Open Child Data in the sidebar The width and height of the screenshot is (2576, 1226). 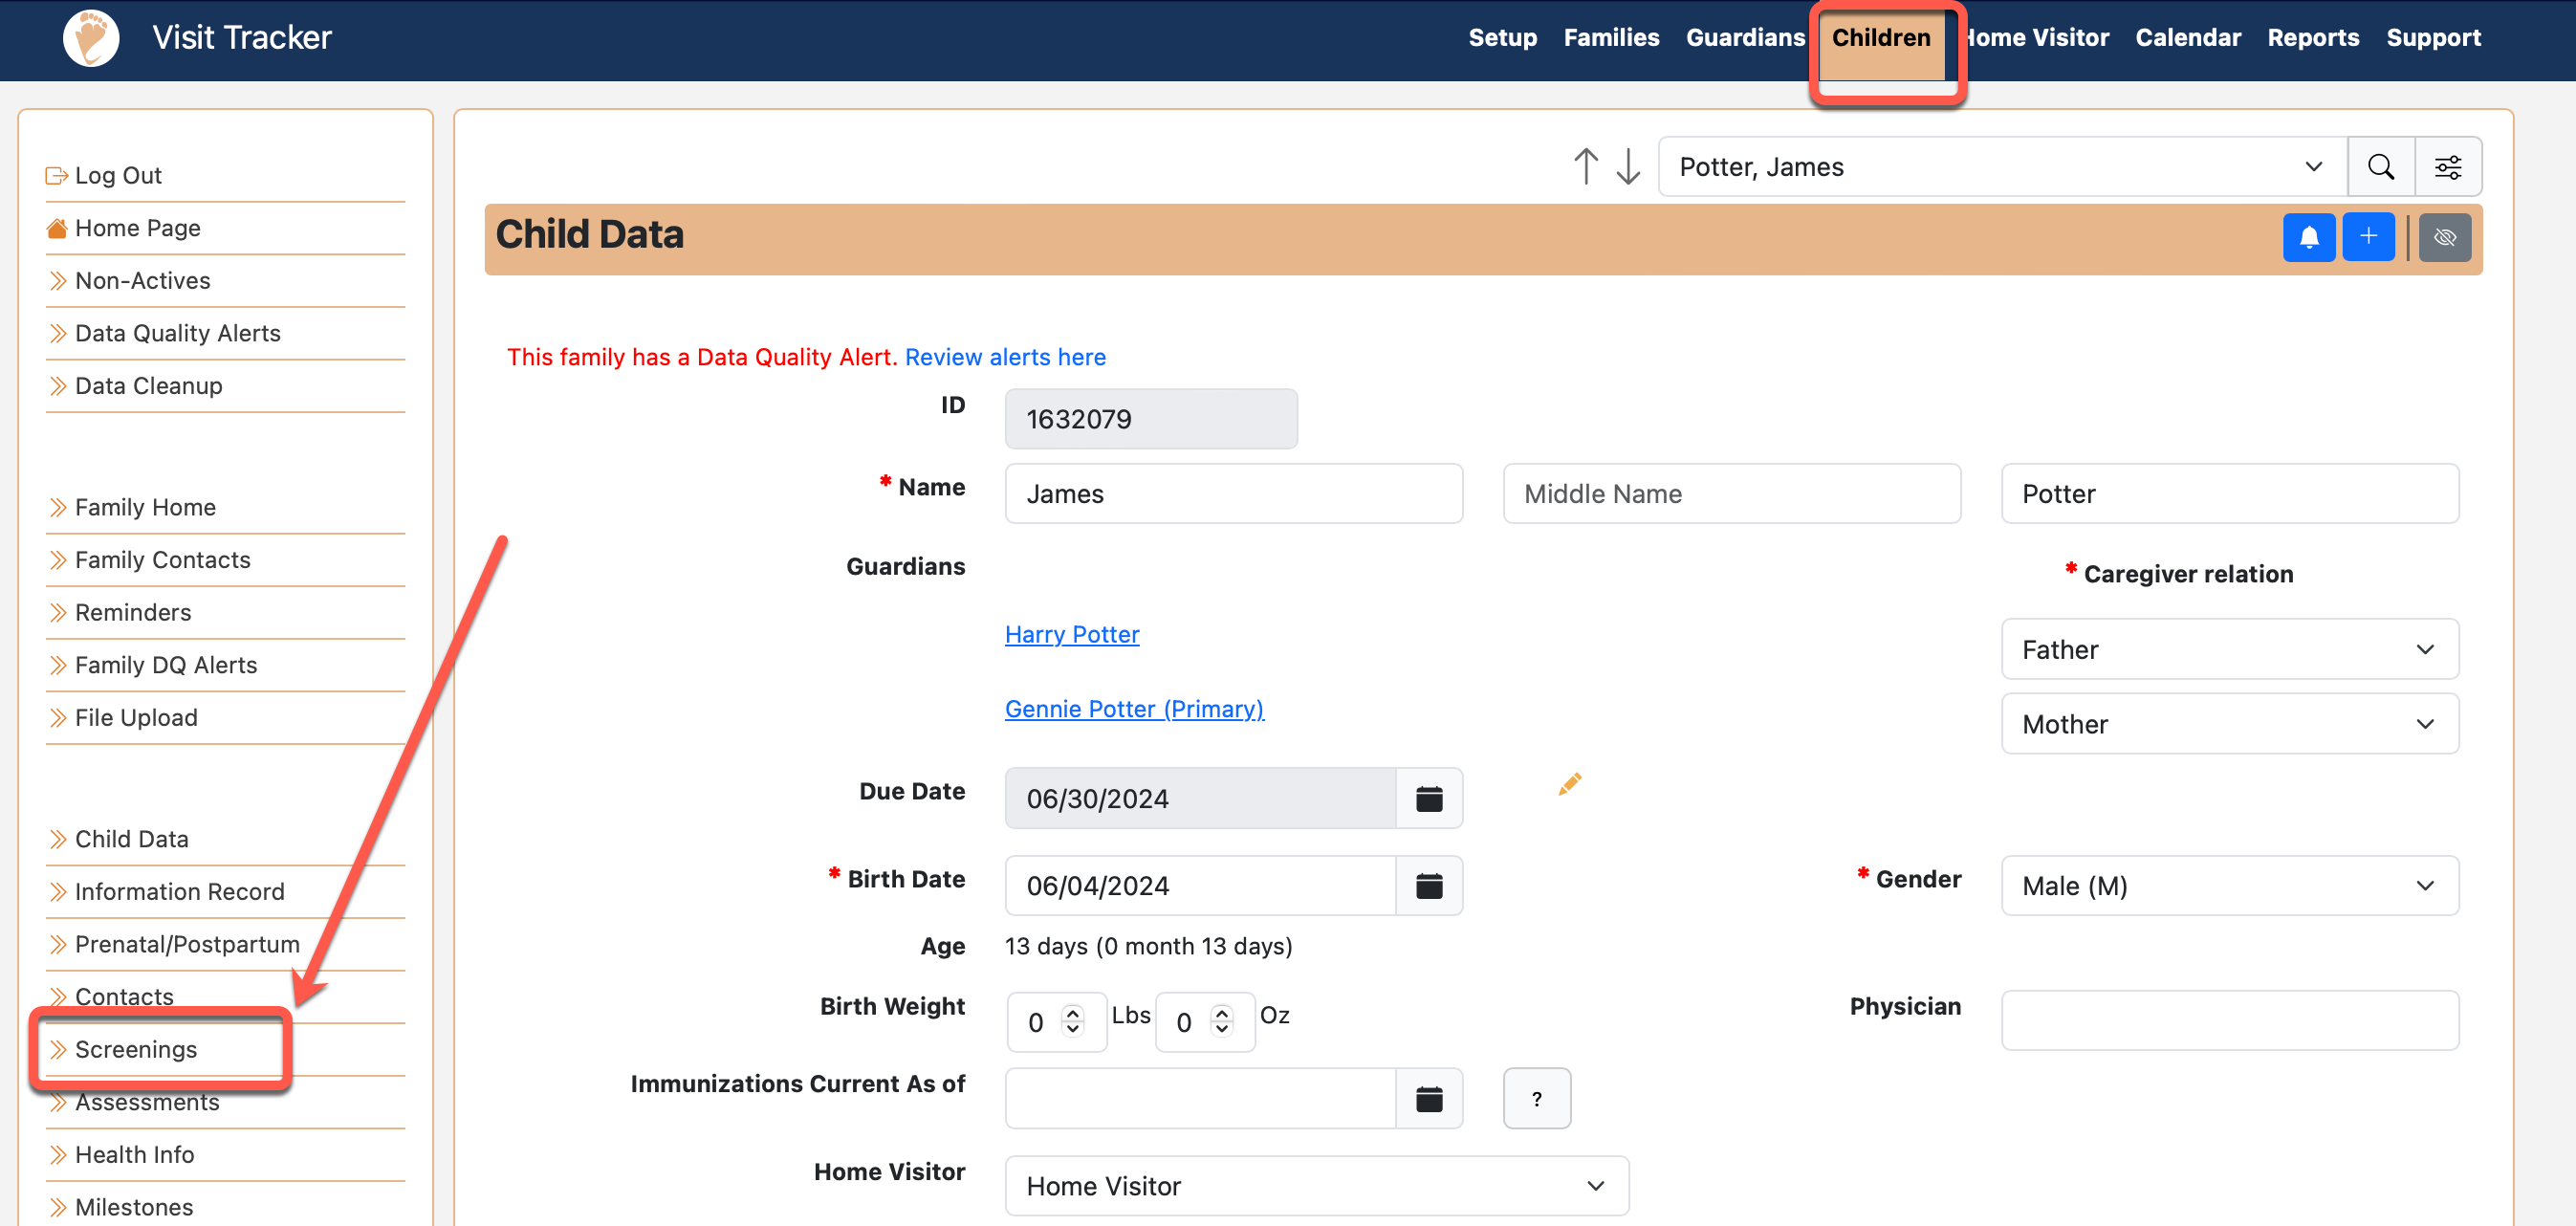(x=131, y=838)
